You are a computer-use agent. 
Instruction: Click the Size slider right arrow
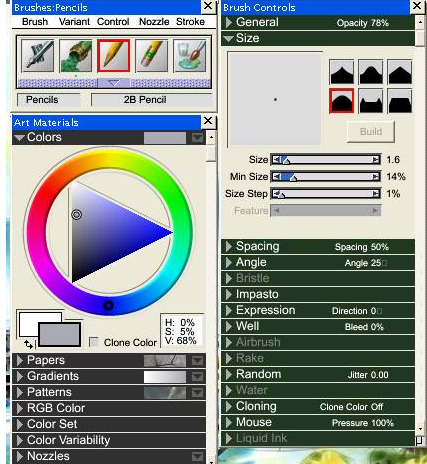tap(376, 160)
